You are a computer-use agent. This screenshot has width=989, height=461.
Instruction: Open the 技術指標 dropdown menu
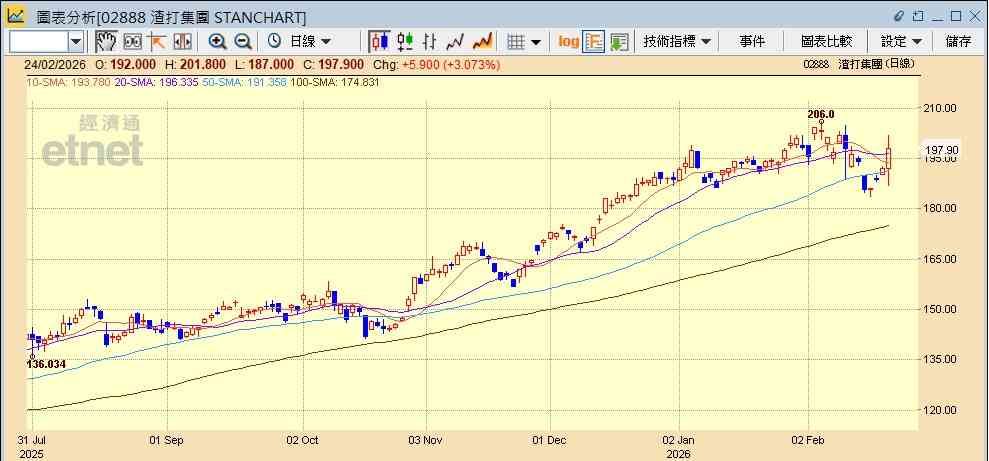pos(677,42)
